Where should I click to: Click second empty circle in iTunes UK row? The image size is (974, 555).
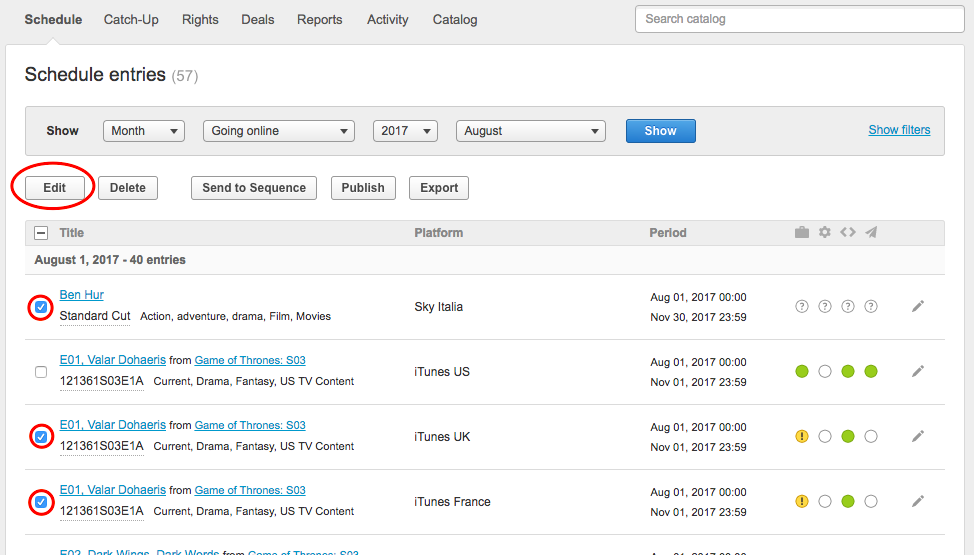click(825, 436)
